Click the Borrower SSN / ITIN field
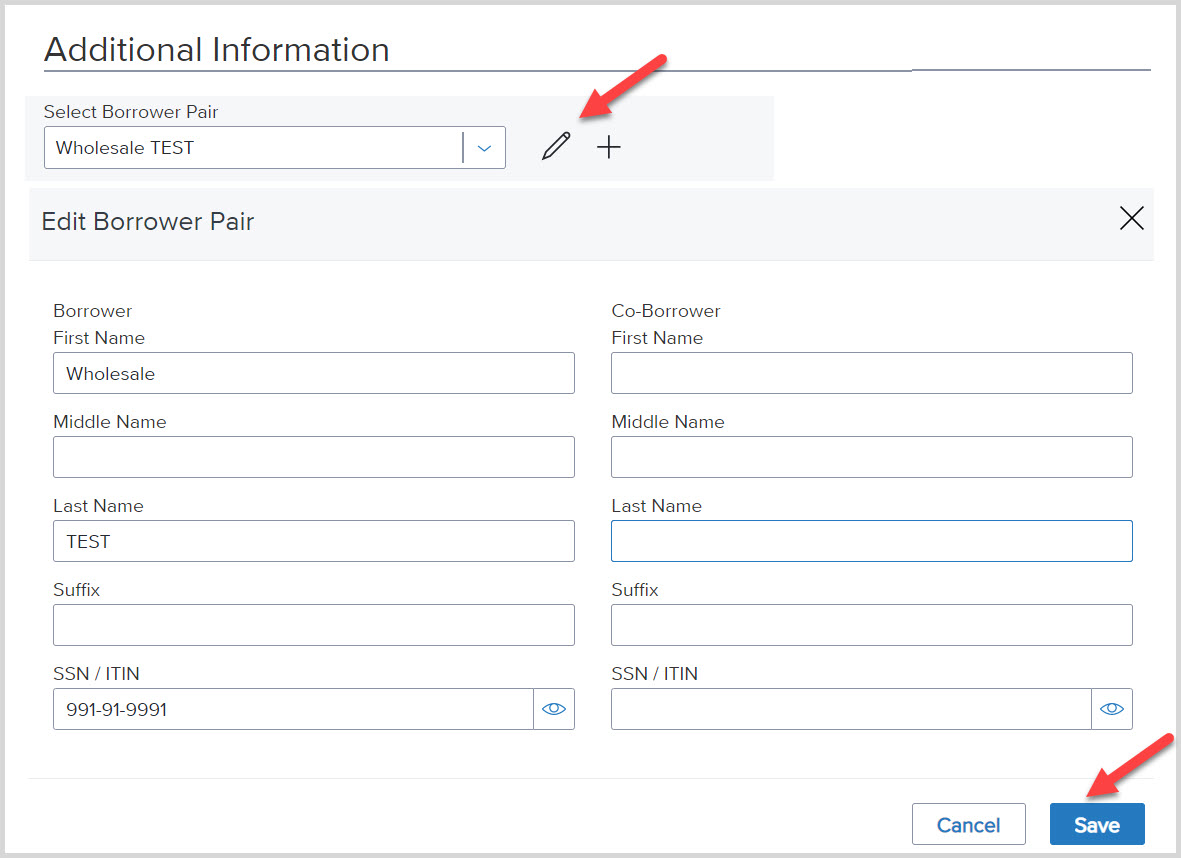This screenshot has width=1181, height=858. coord(292,709)
